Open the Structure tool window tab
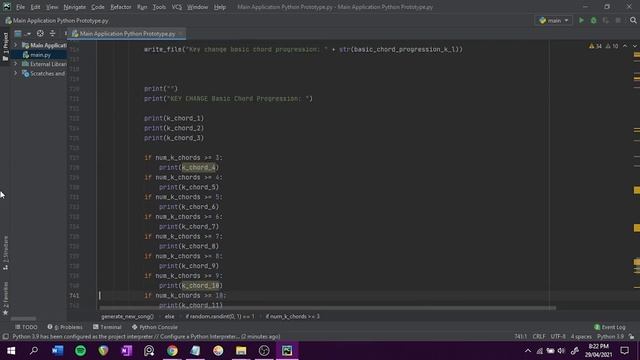Image resolution: width=640 pixels, height=360 pixels. [5, 253]
